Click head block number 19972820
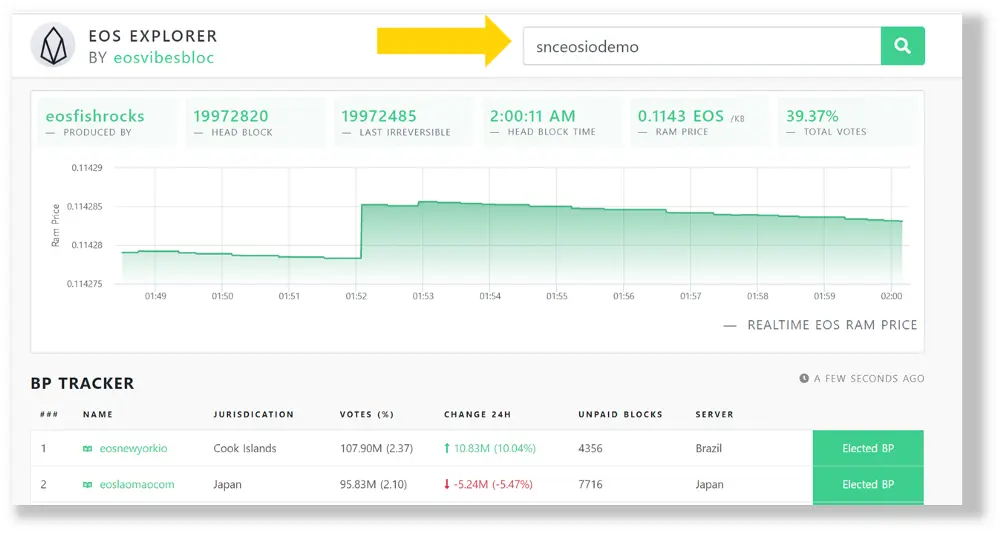 (231, 116)
